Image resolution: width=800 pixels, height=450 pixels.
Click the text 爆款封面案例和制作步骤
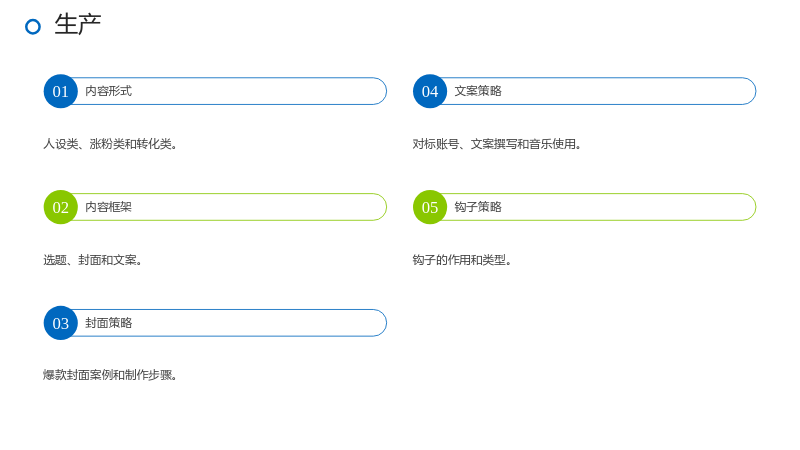pyautogui.click(x=110, y=375)
